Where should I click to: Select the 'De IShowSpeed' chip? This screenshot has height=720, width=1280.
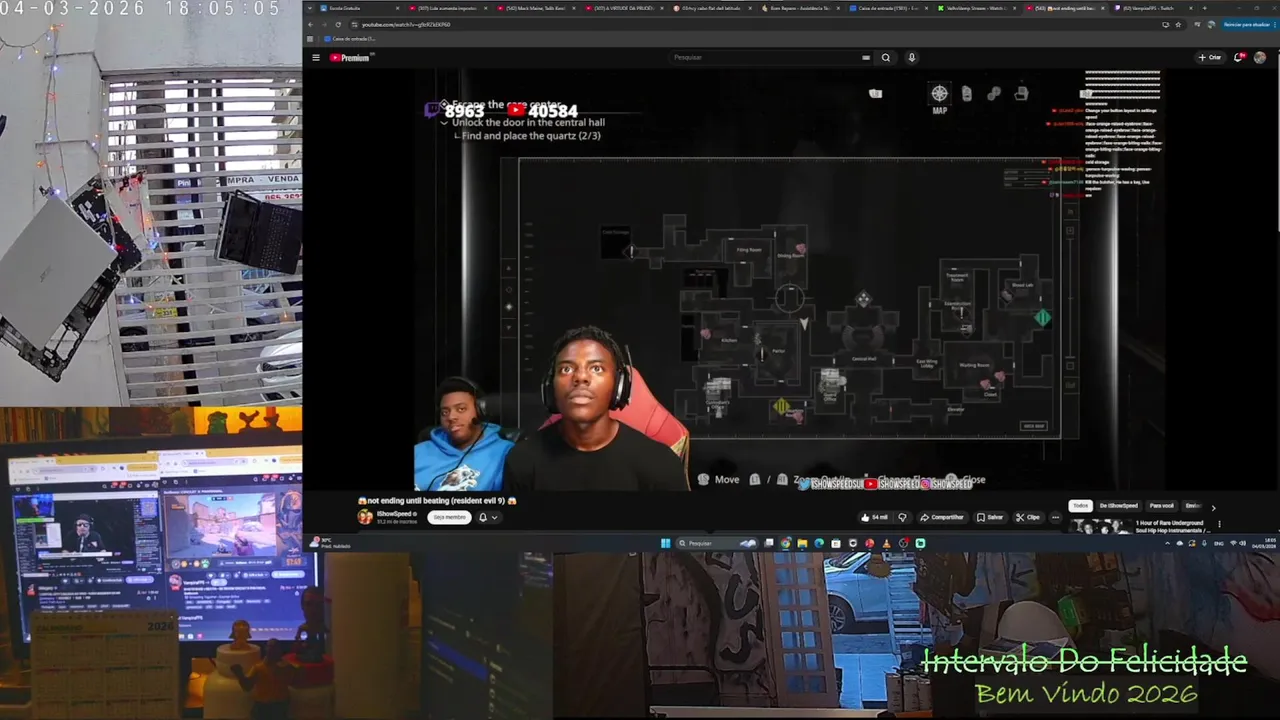point(1118,506)
